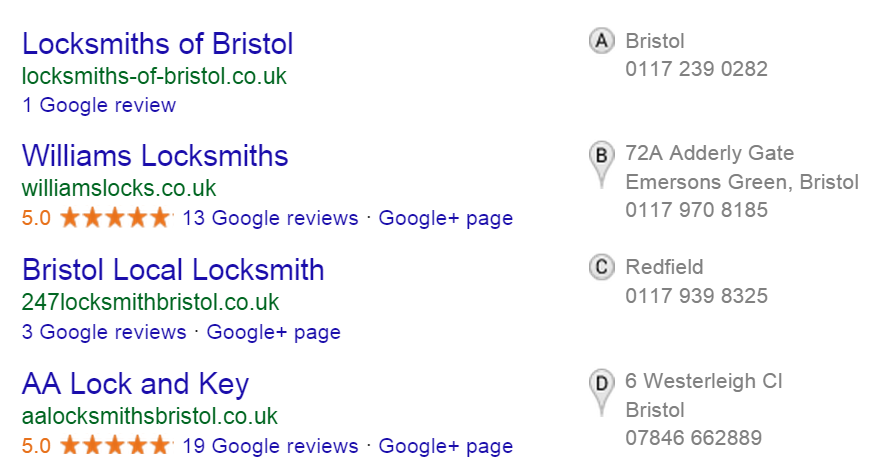869x472 pixels.
Task: Click map marker A for Bristol
Action: tap(601, 41)
